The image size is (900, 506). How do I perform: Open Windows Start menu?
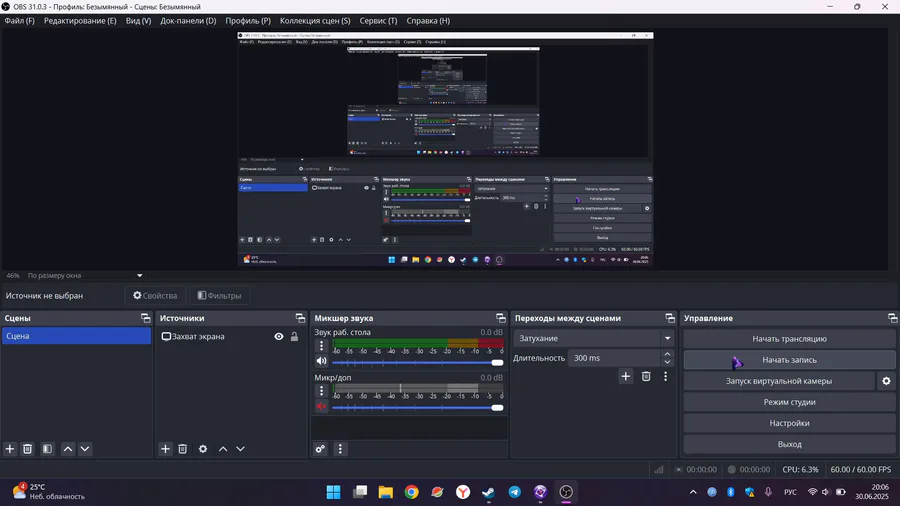coord(333,492)
